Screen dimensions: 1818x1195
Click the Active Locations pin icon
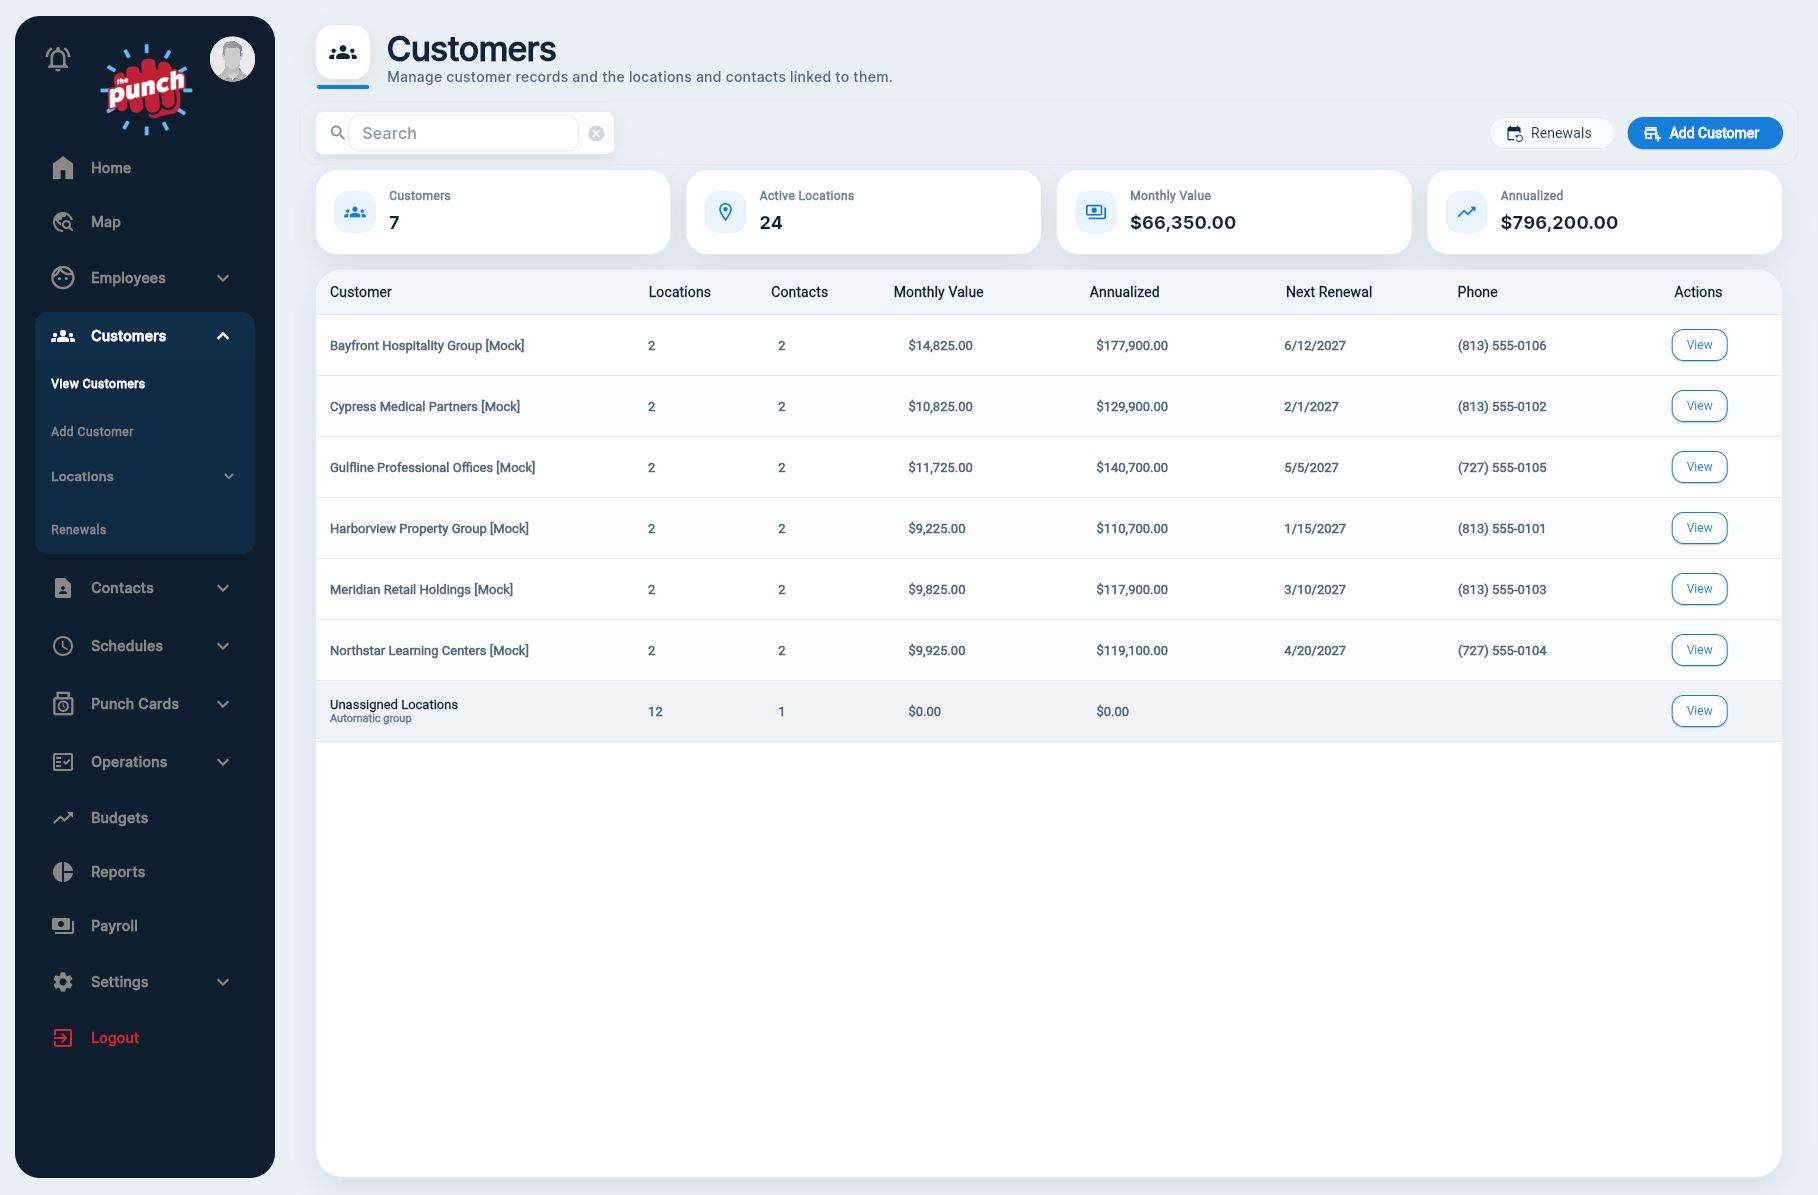726,212
